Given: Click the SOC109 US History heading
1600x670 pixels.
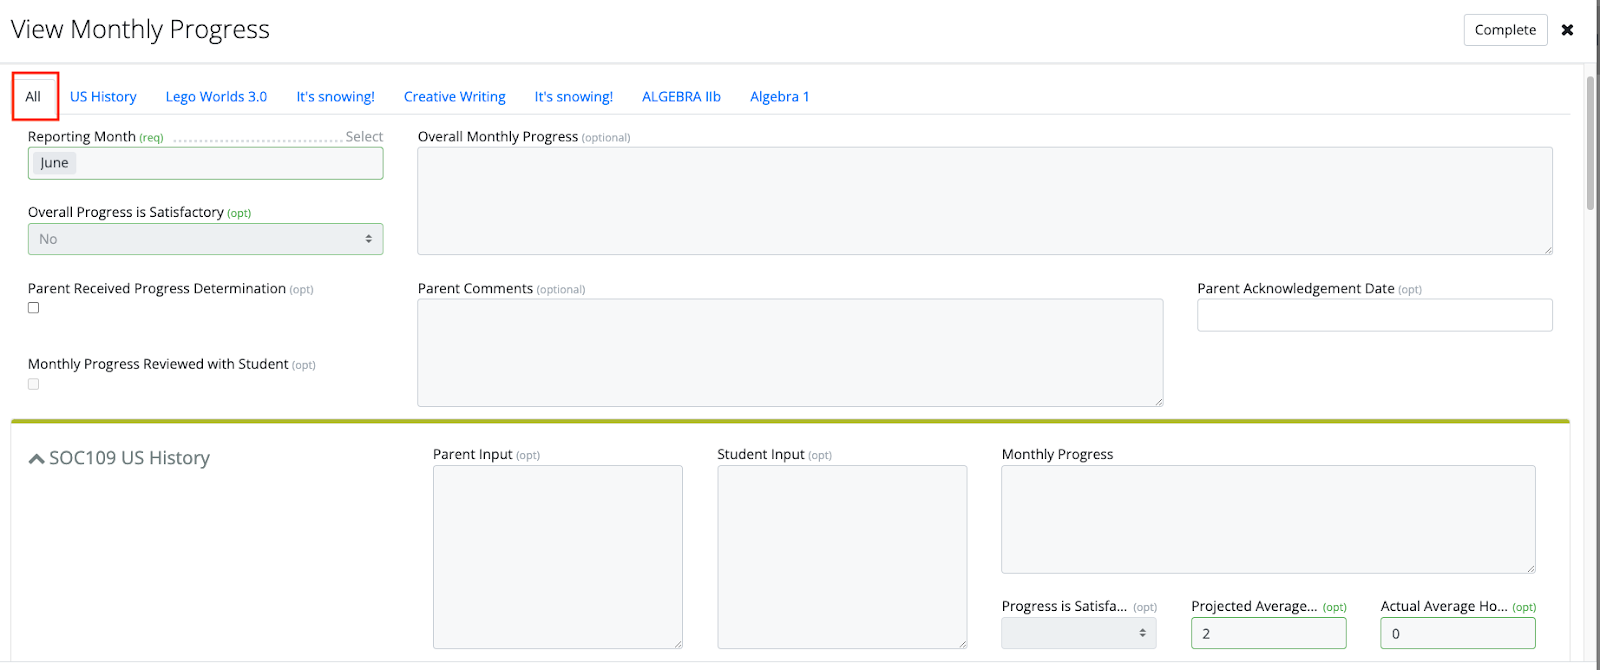Looking at the screenshot, I should point(129,458).
